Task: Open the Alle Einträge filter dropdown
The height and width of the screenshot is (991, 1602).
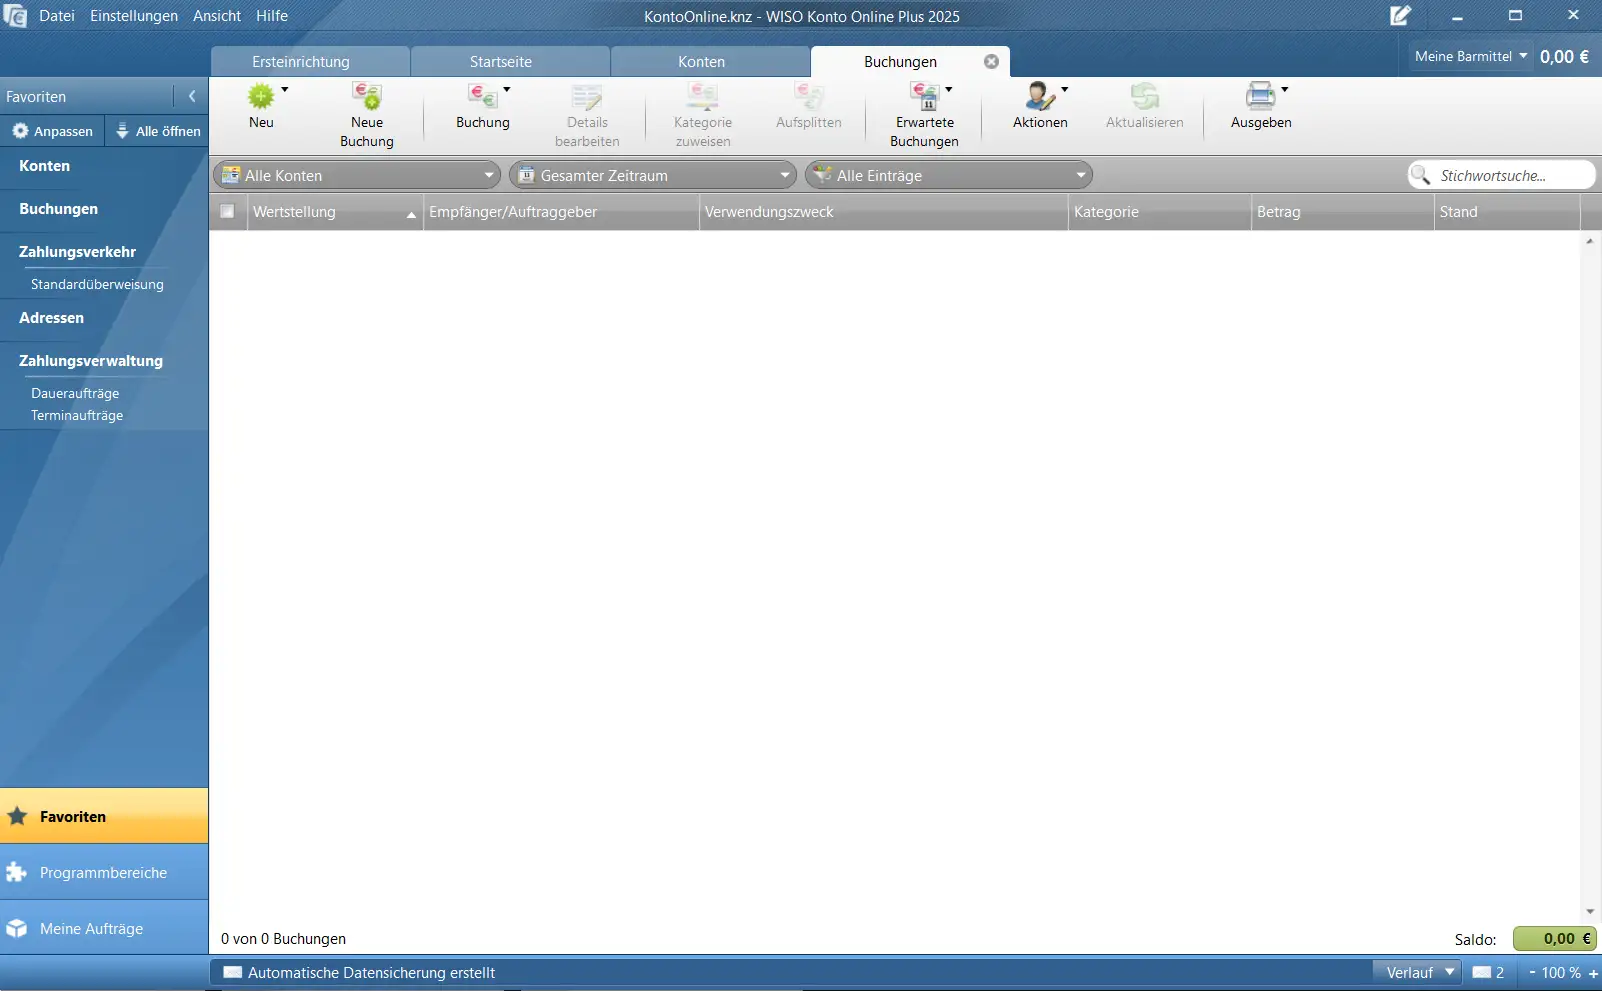Action: [x=948, y=175]
